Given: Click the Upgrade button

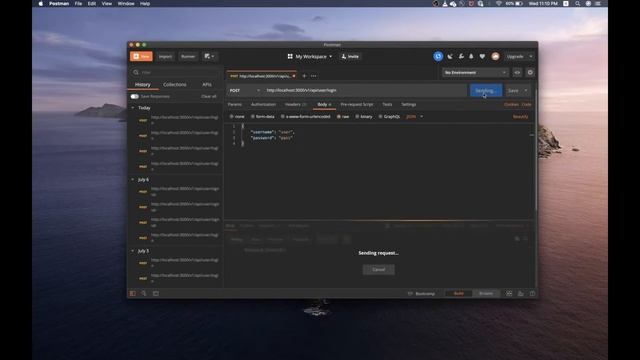Looking at the screenshot, I should click(x=515, y=56).
